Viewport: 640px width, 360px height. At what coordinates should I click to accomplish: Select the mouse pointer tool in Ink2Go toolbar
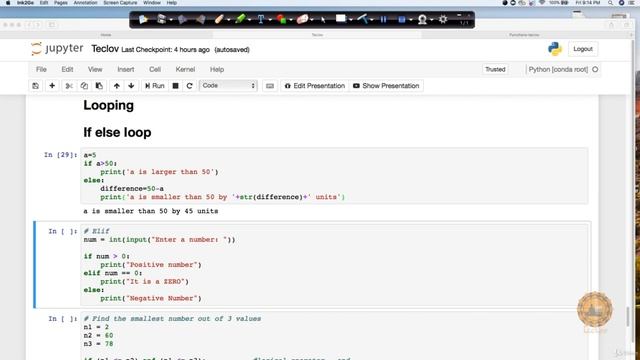[323, 20]
